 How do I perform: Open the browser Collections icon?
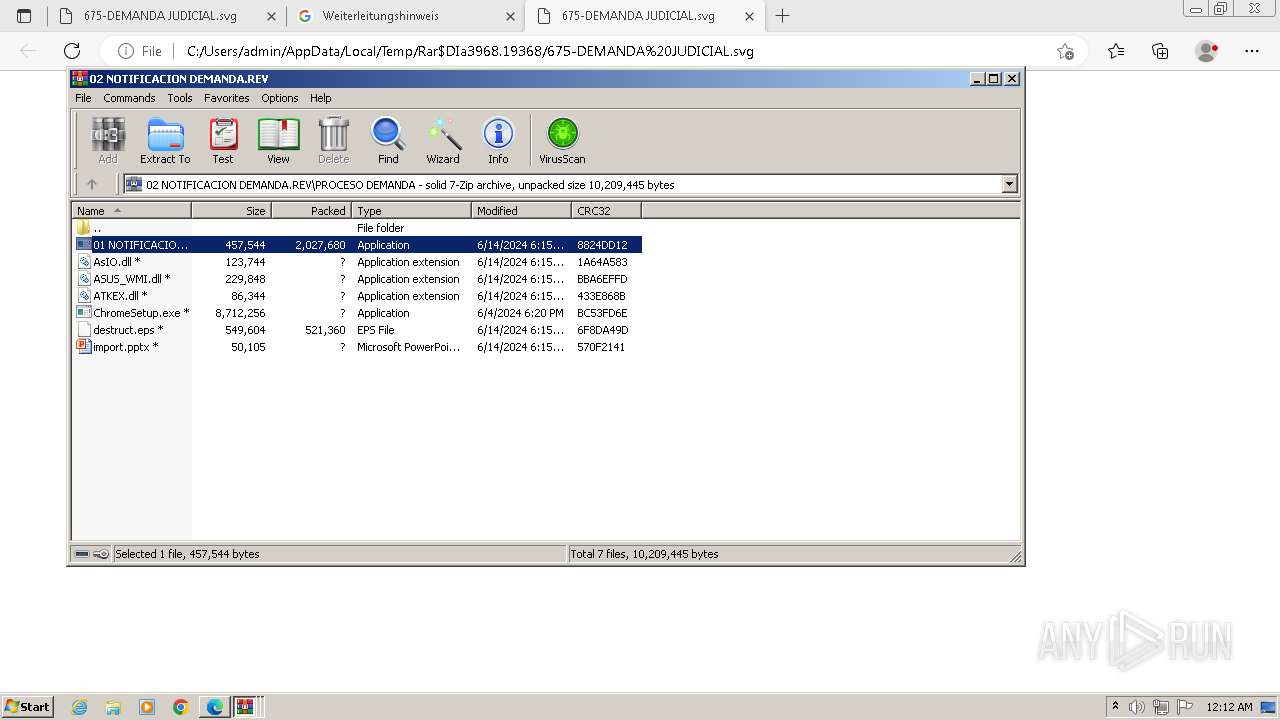[1160, 51]
